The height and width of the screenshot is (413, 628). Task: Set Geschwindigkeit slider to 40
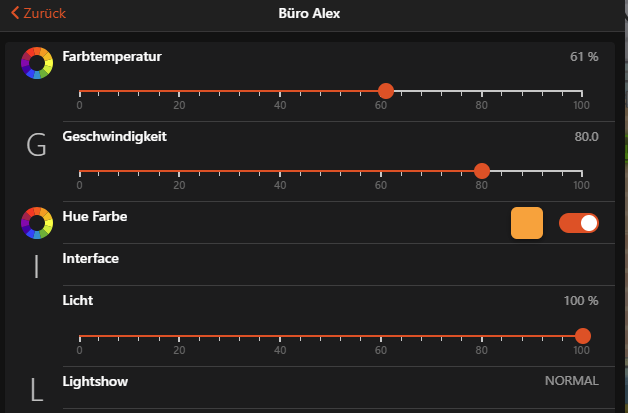pos(281,171)
